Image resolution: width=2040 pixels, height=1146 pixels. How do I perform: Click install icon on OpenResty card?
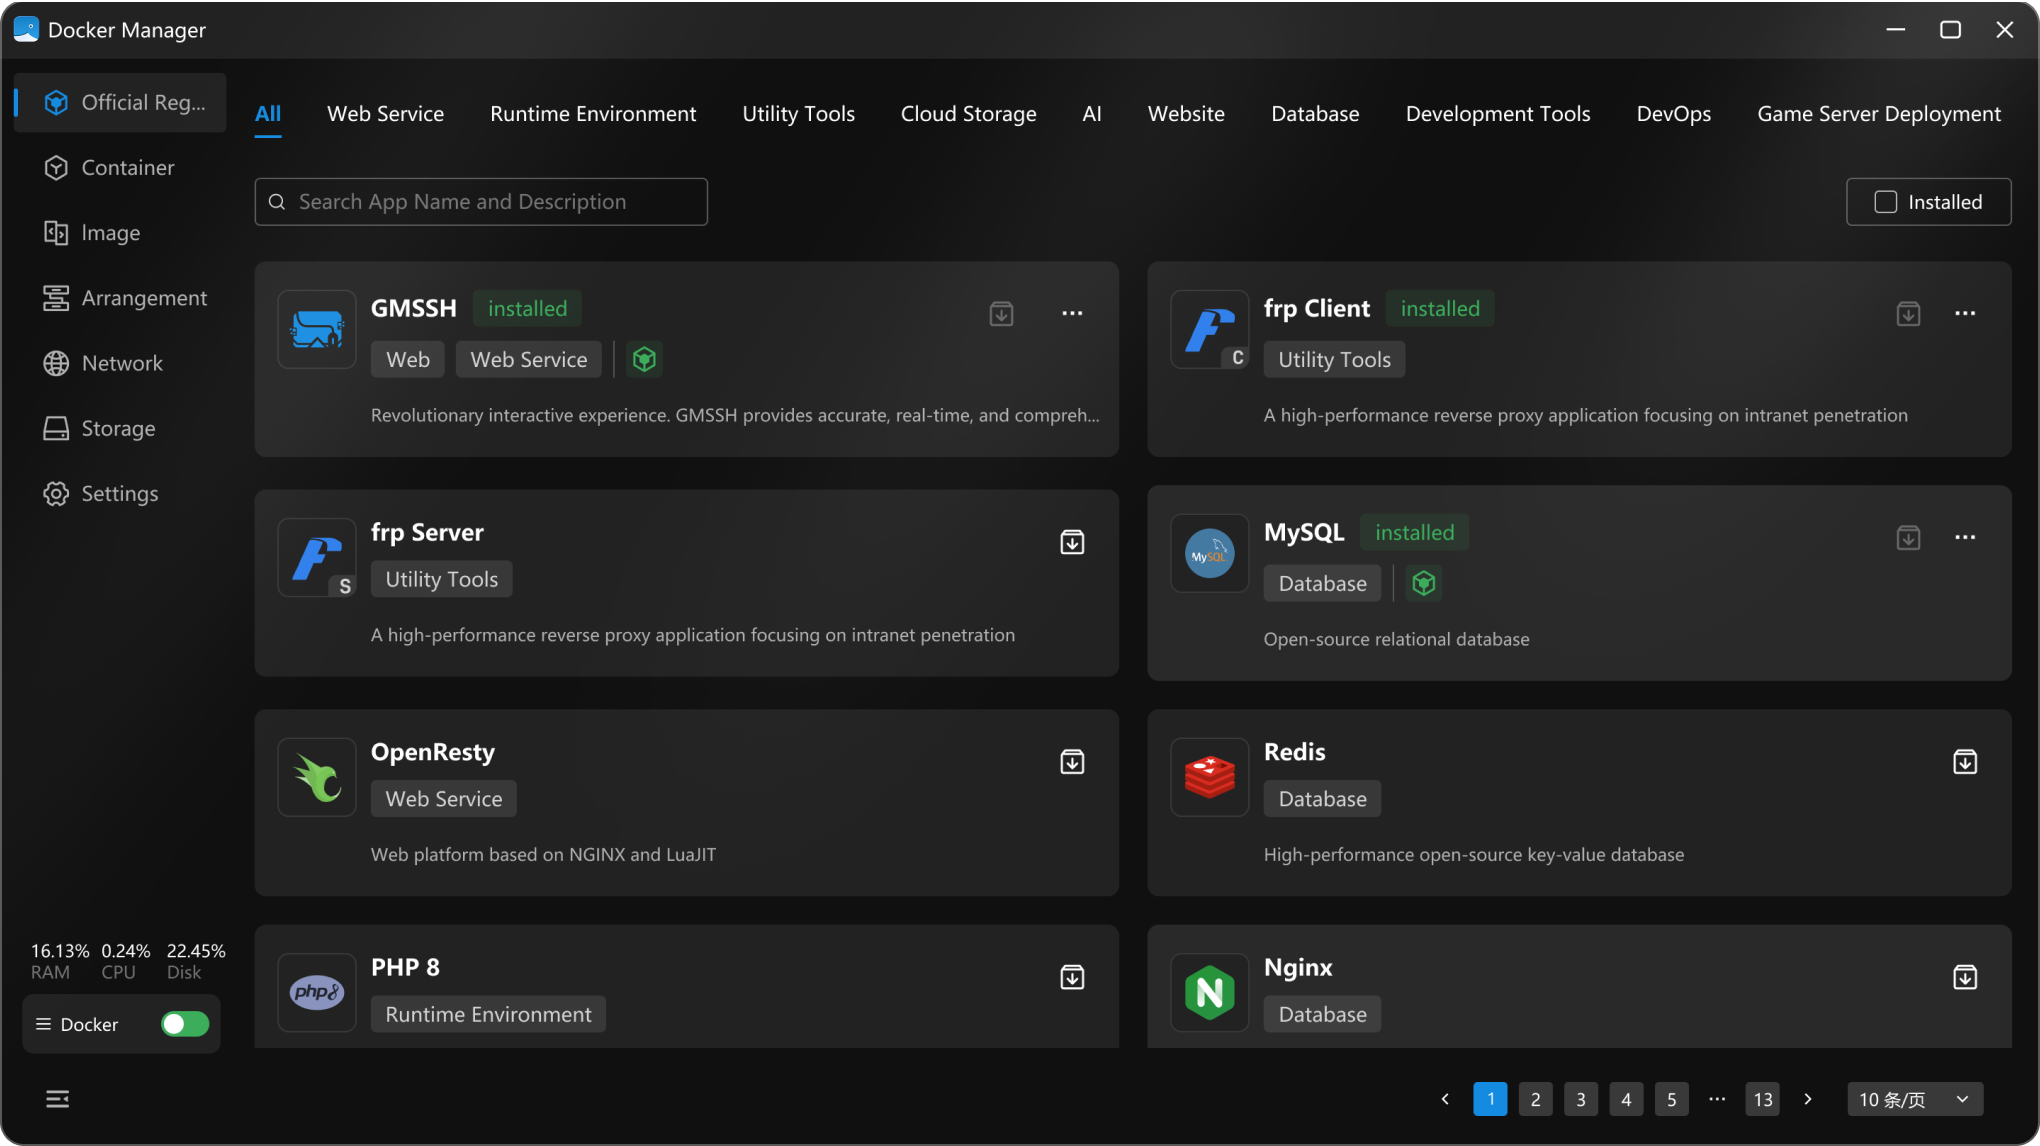[x=1072, y=762]
